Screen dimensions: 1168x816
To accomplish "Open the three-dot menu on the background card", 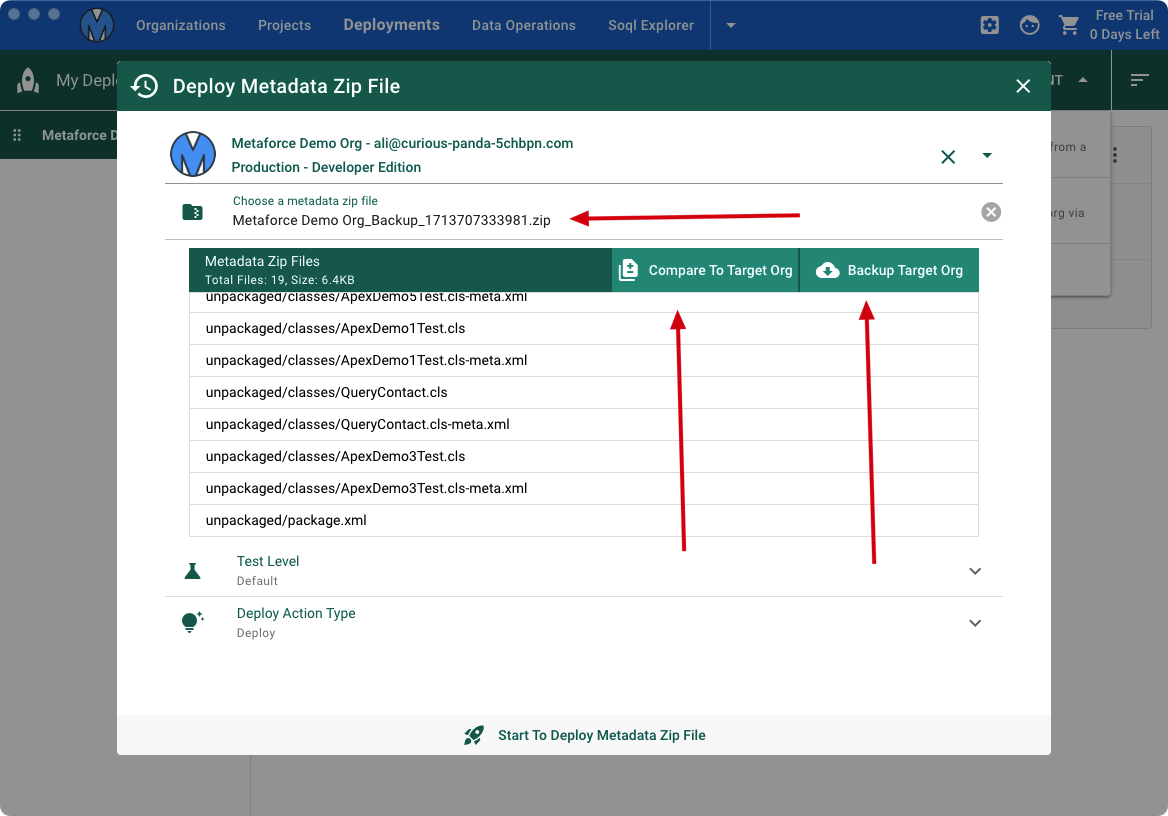I will point(1115,155).
